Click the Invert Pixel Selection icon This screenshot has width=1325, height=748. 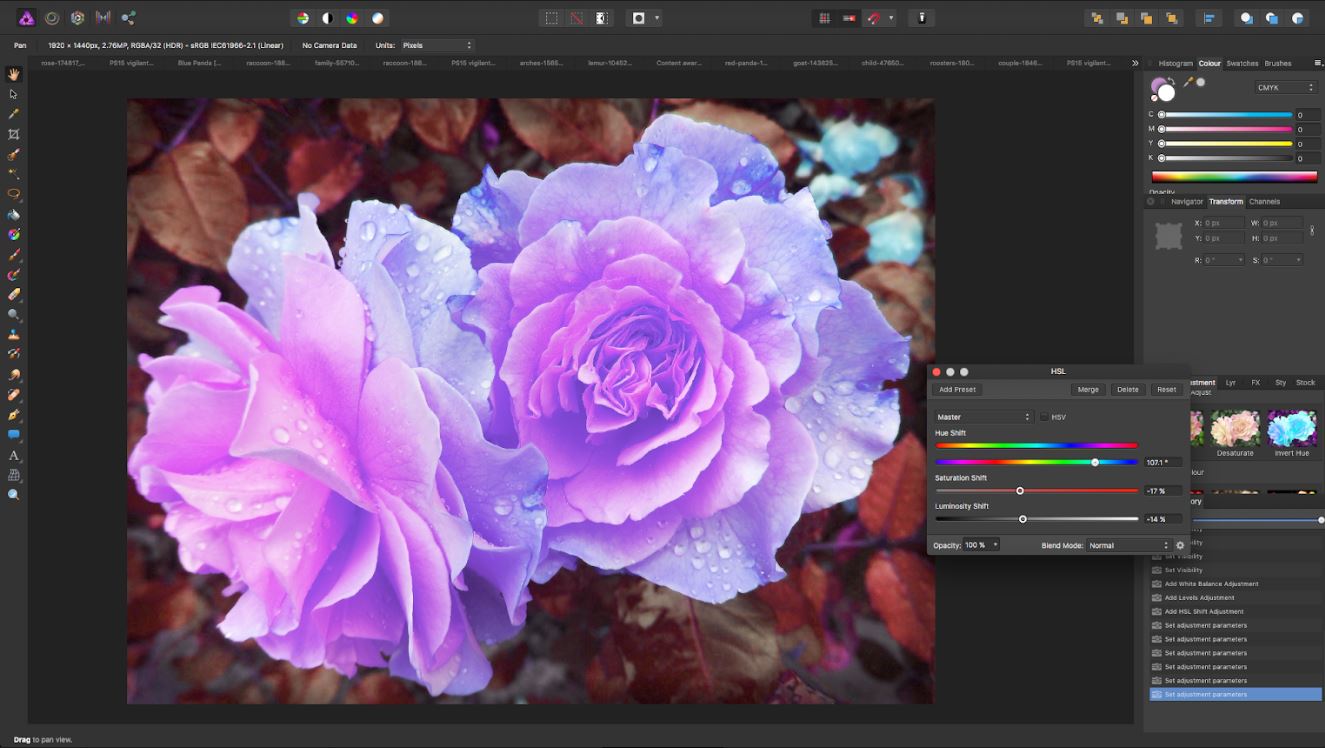coord(601,18)
